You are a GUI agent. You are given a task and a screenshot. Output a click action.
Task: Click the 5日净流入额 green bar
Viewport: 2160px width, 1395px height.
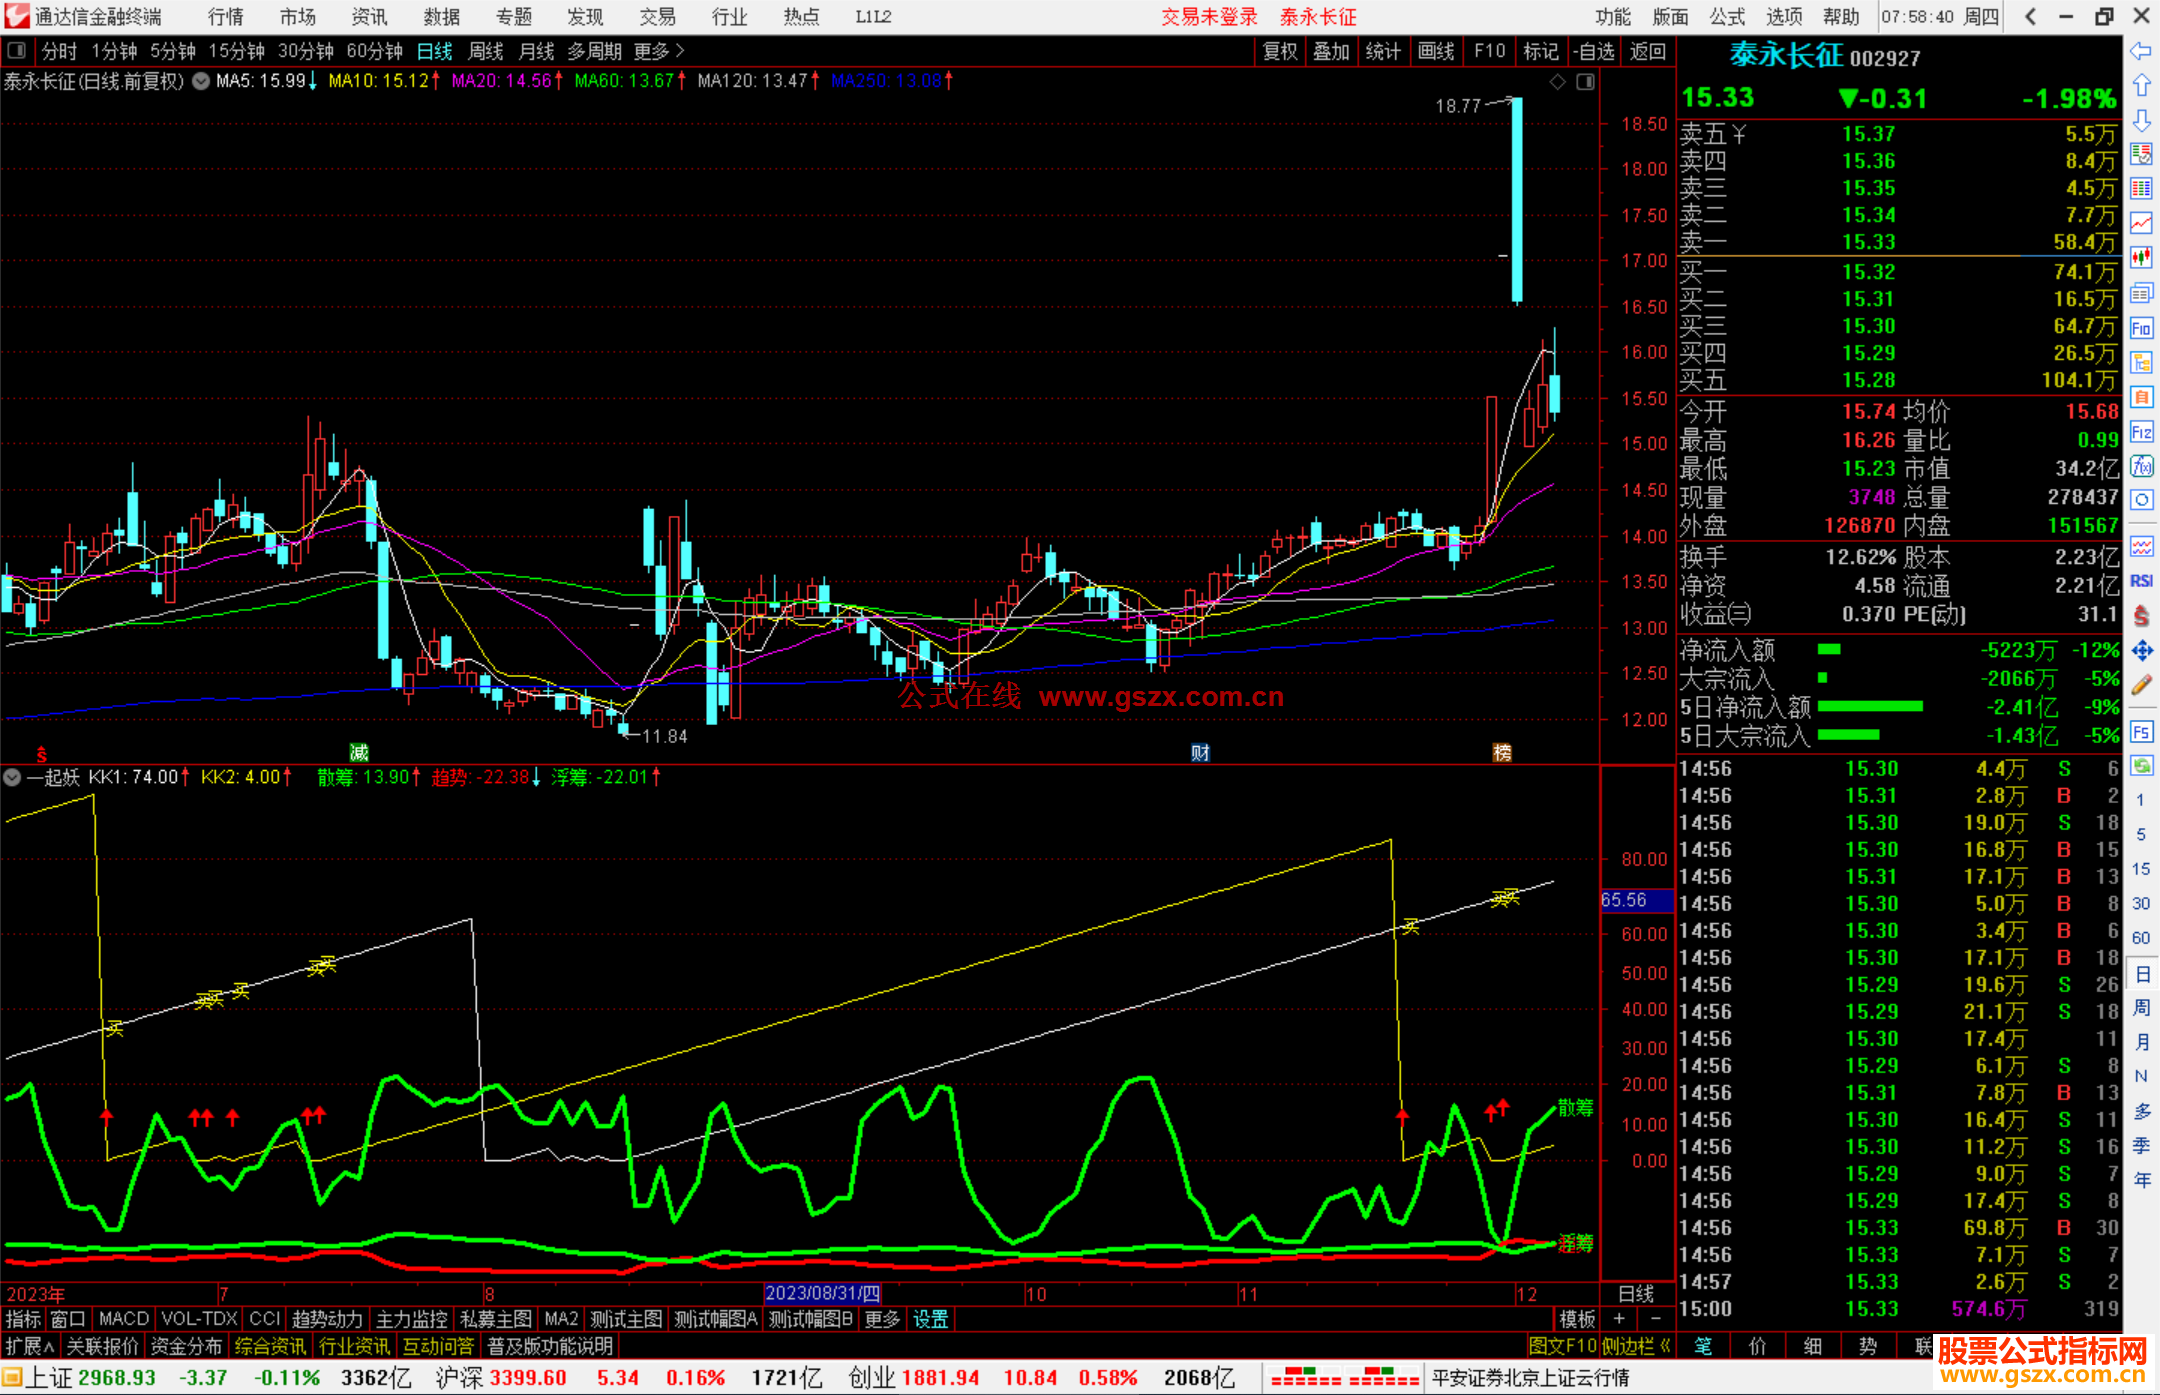1870,707
